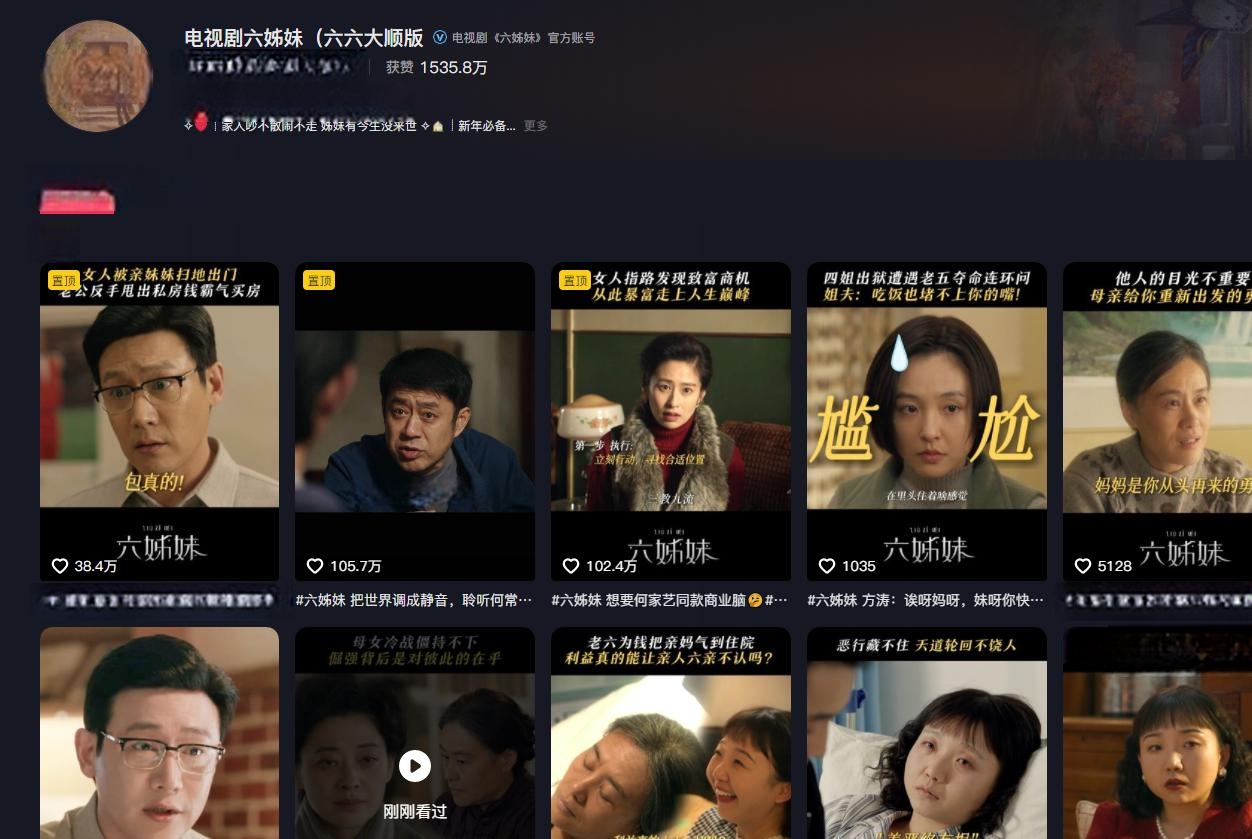
Task: Open video titled 女人指路发现致富商机
Action: click(671, 422)
